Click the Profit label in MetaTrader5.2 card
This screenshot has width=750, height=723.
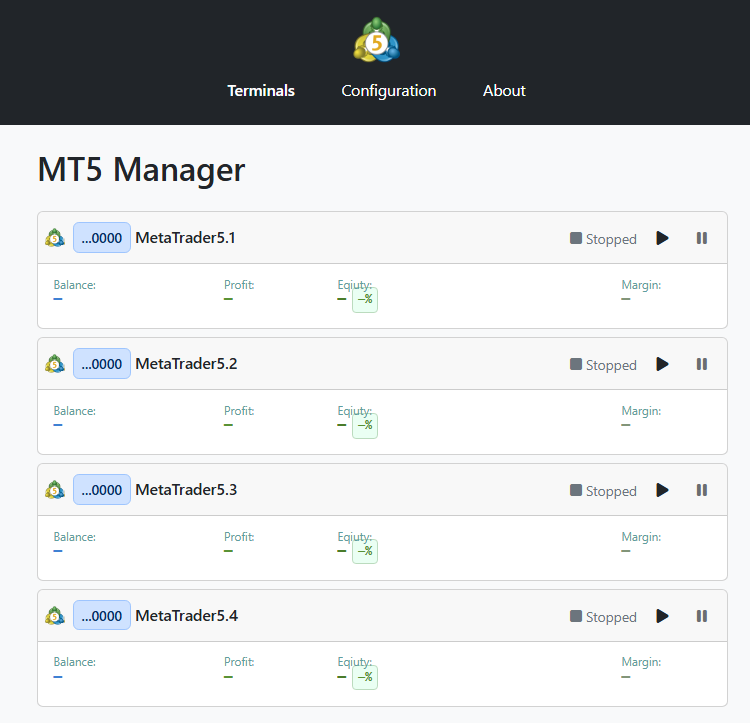pos(239,411)
